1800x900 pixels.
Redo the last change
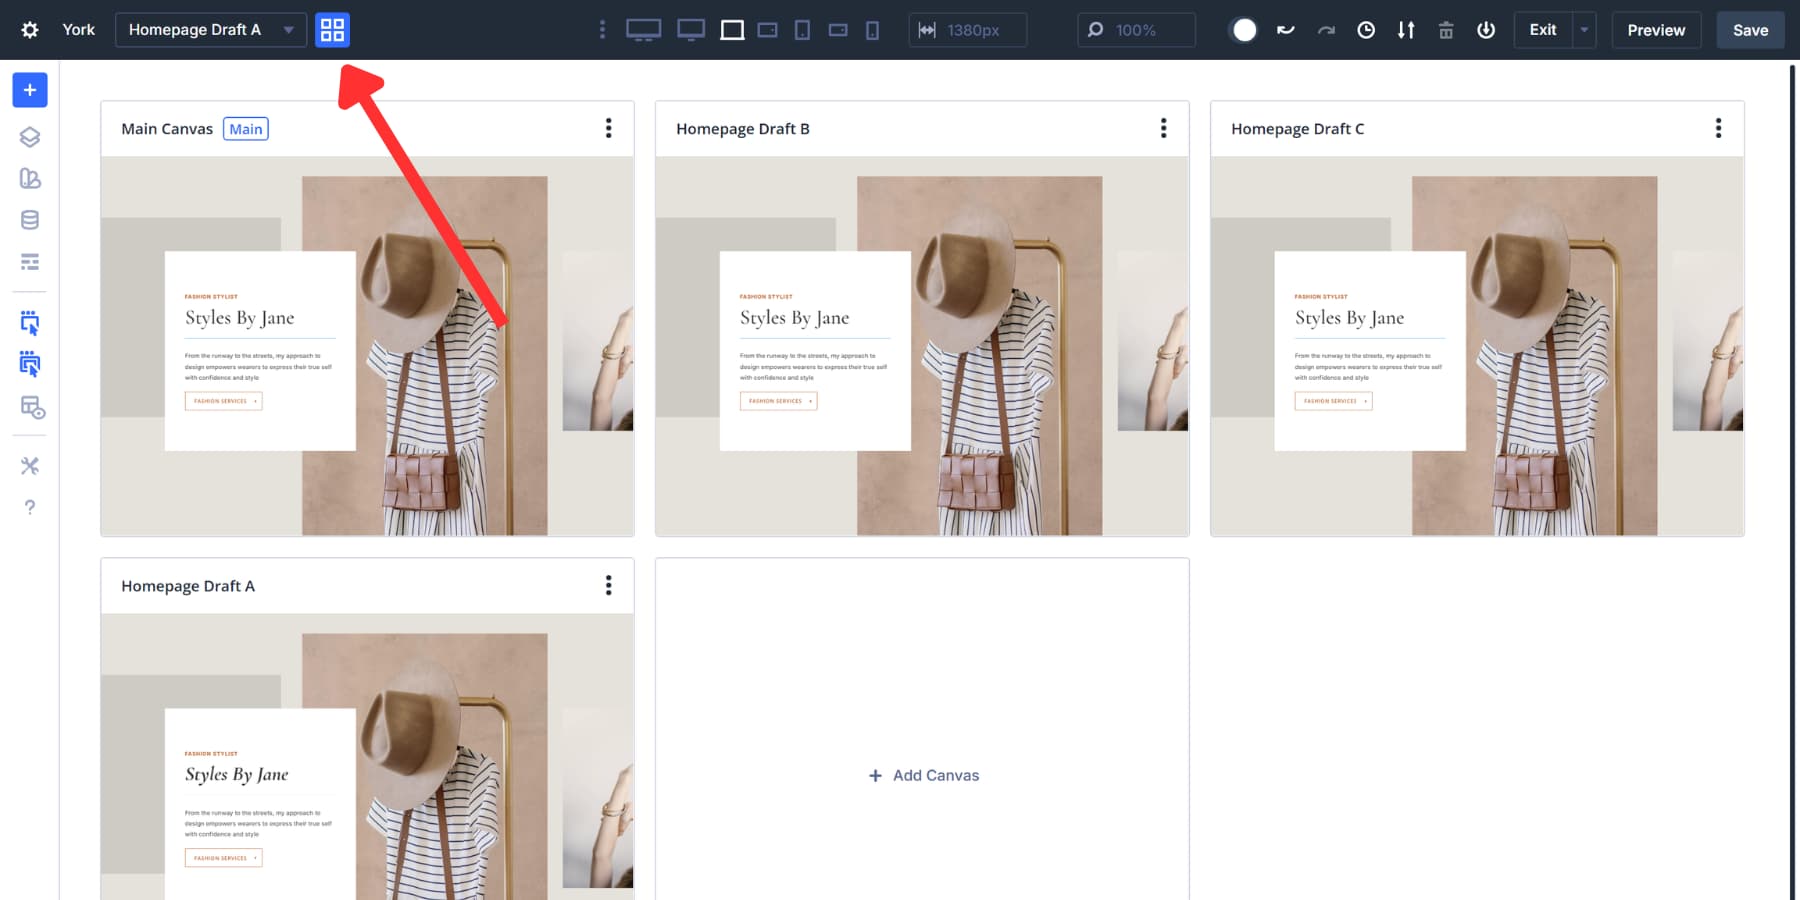pyautogui.click(x=1326, y=30)
